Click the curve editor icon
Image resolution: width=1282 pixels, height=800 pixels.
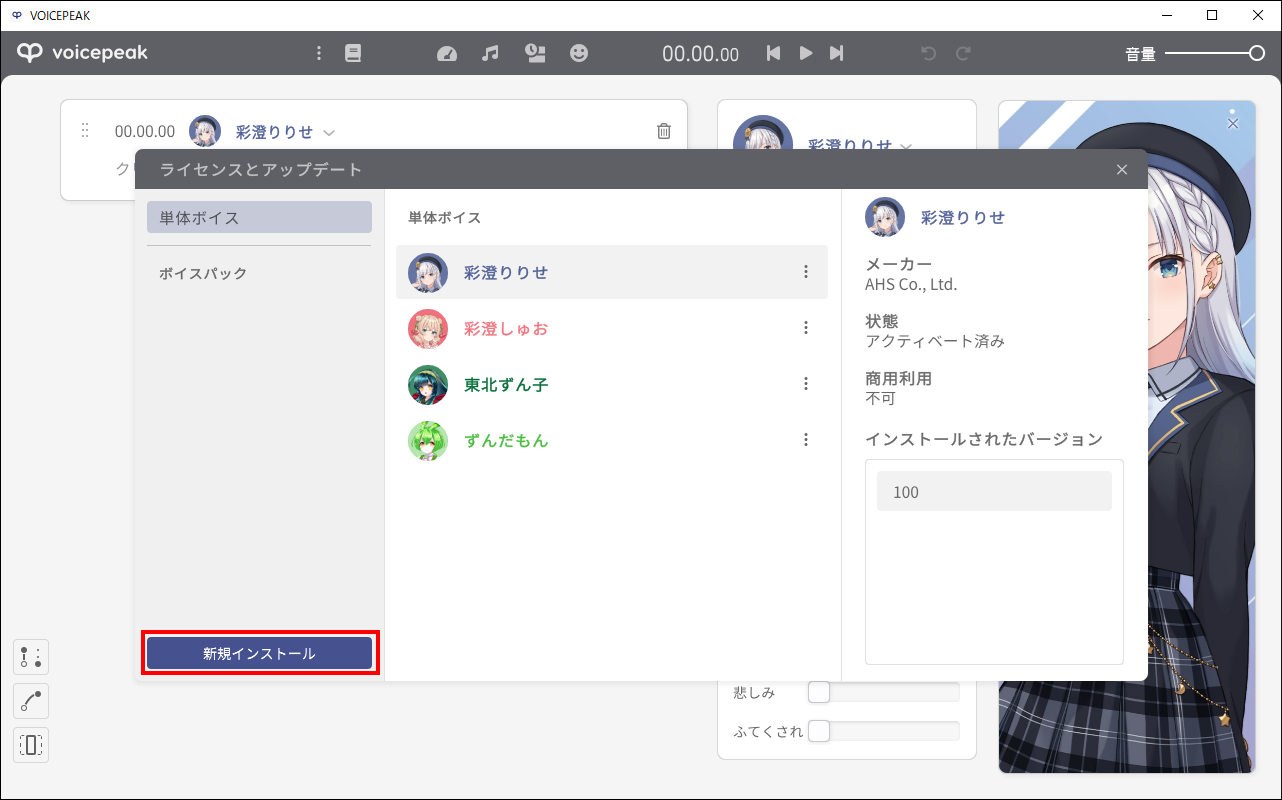coord(31,701)
